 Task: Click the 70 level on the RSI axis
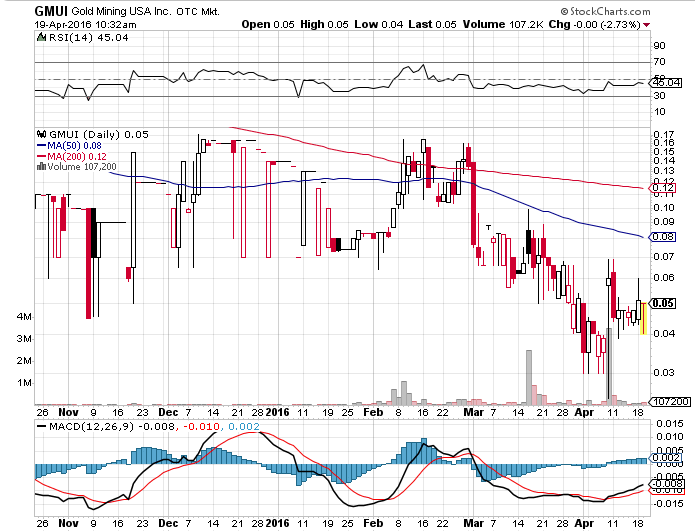[x=659, y=62]
